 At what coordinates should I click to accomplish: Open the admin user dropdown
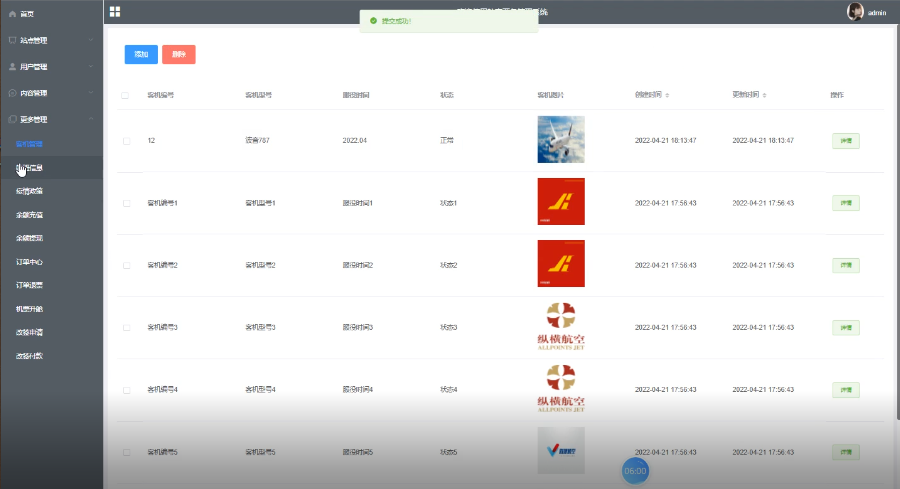click(x=876, y=13)
